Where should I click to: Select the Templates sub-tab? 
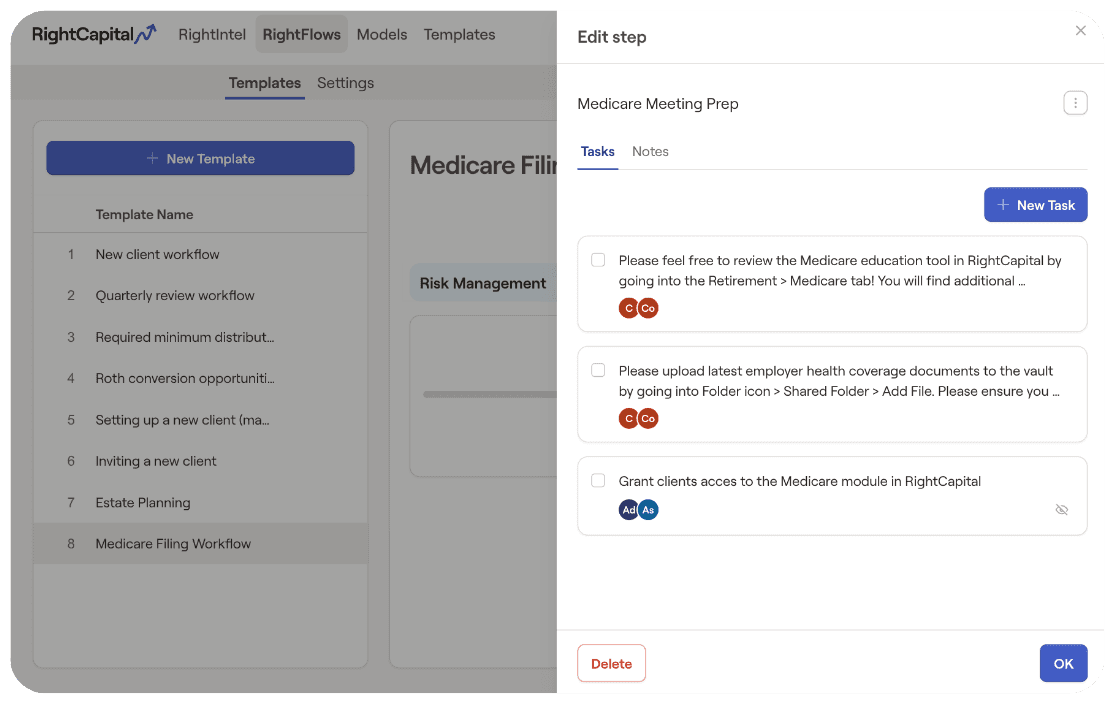click(x=264, y=83)
